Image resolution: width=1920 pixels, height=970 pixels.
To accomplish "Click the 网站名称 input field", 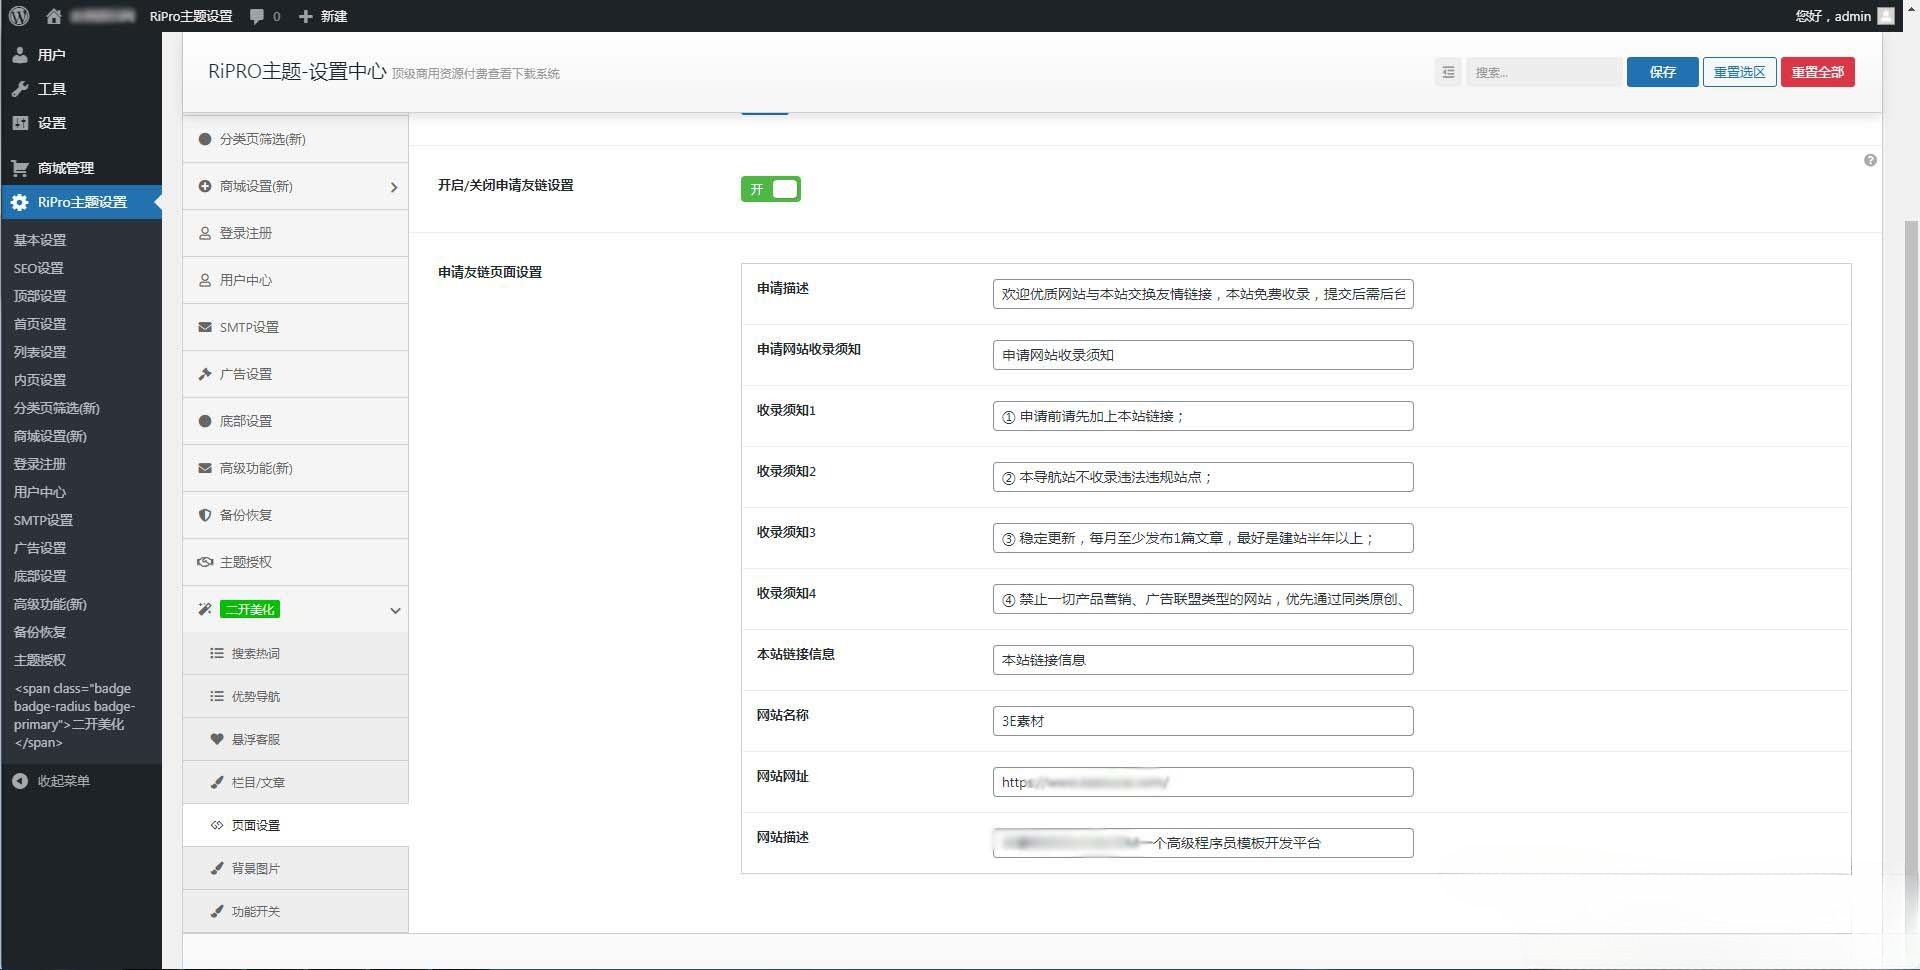I will [x=1202, y=721].
